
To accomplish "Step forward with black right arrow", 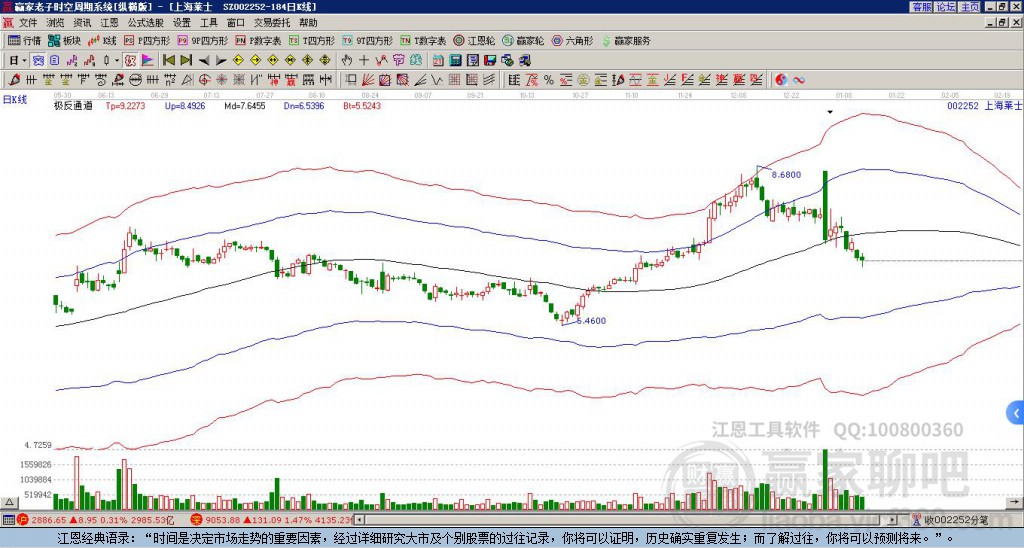I will [x=221, y=61].
